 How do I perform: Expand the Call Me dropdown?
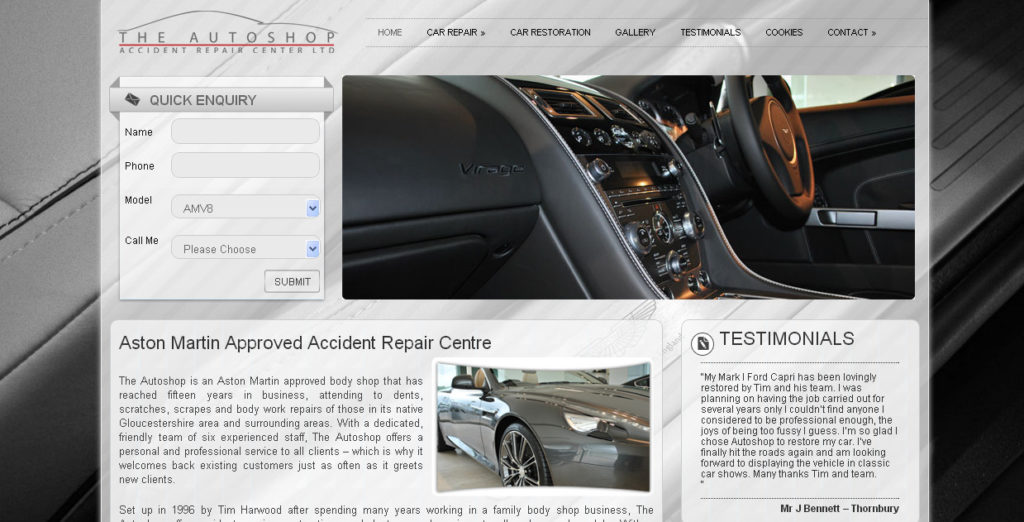(246, 248)
